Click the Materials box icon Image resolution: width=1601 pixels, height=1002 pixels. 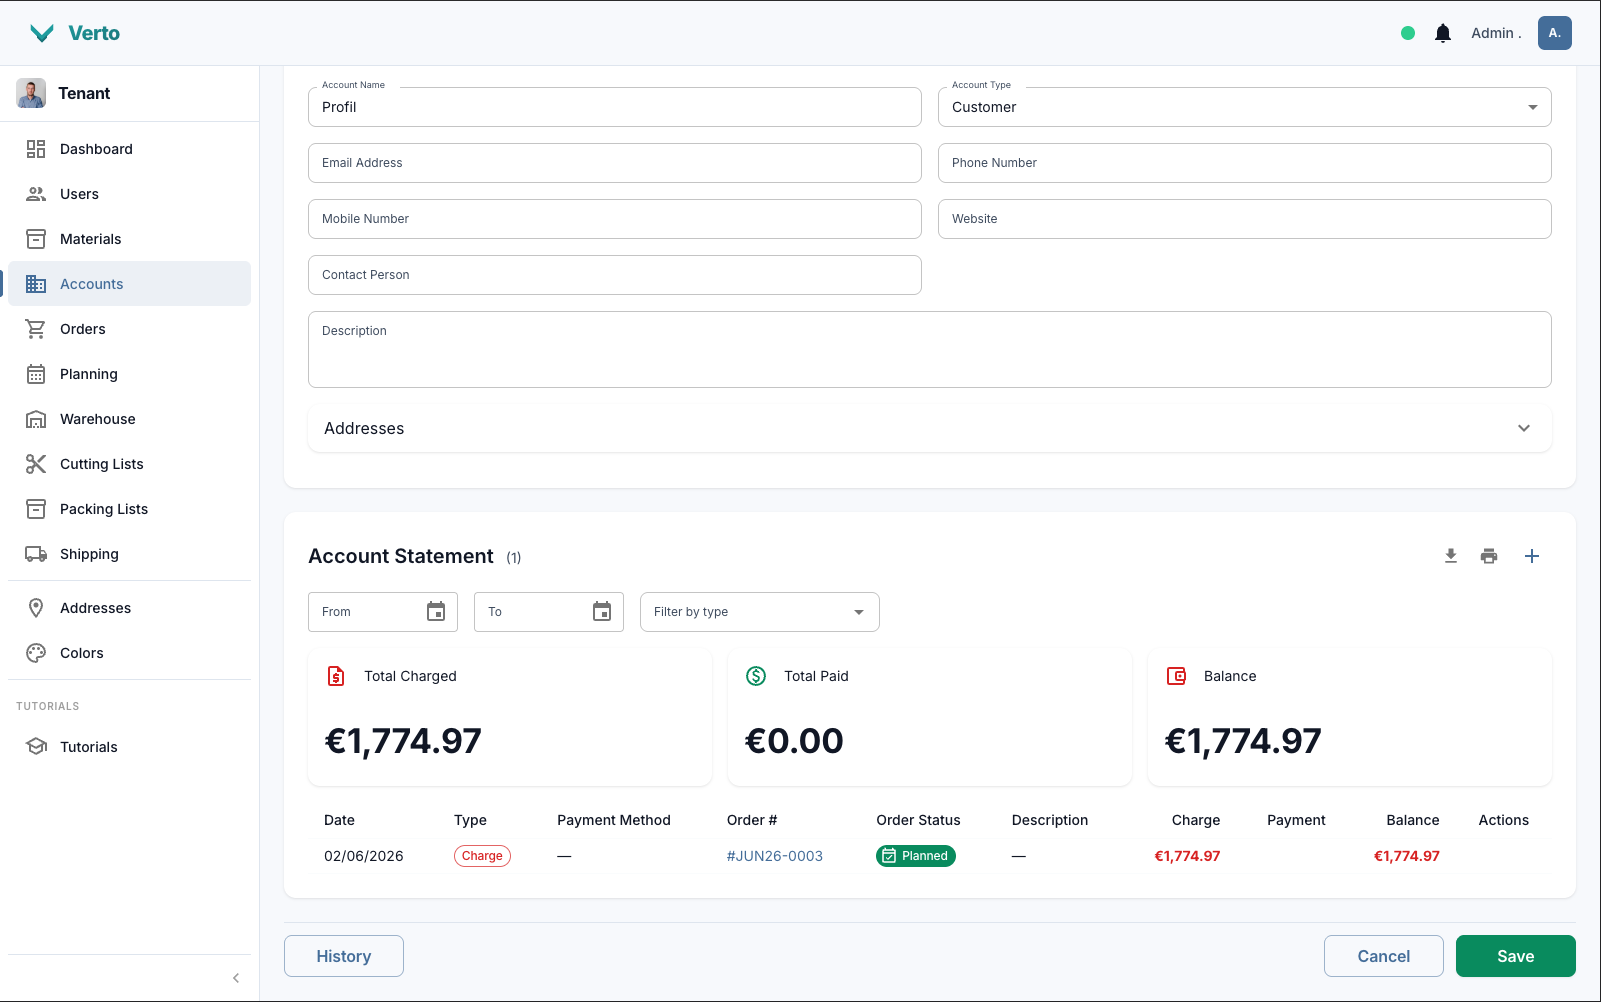pyautogui.click(x=36, y=239)
